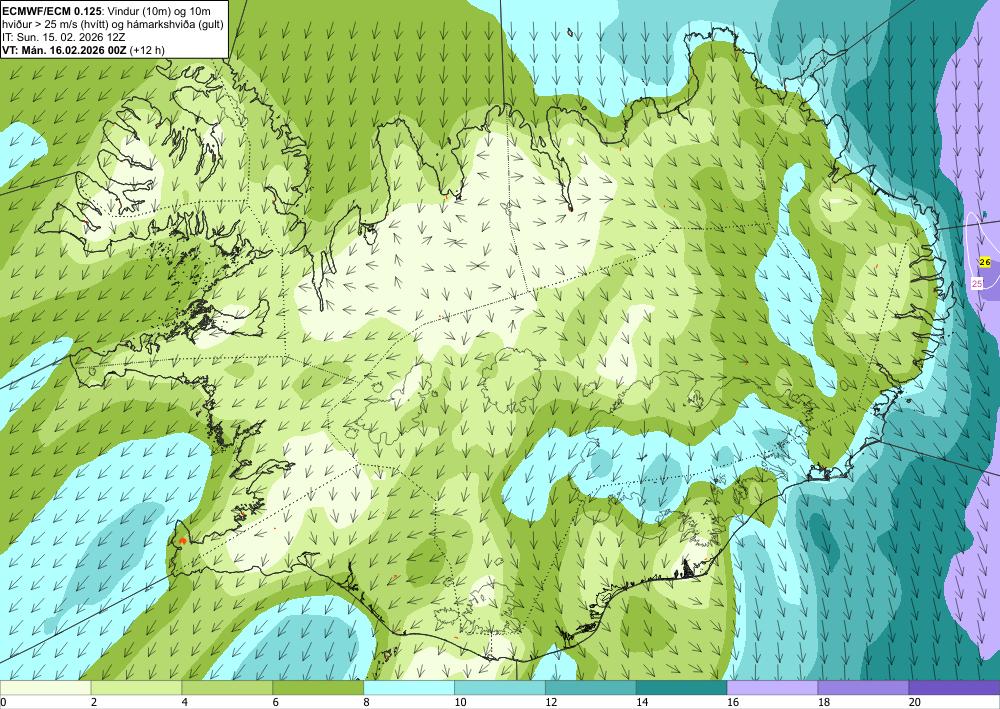1000x709 pixels.
Task: Click the initial time 'IT: Sun. 15. 02. 2026 12Z'
Action: click(64, 37)
